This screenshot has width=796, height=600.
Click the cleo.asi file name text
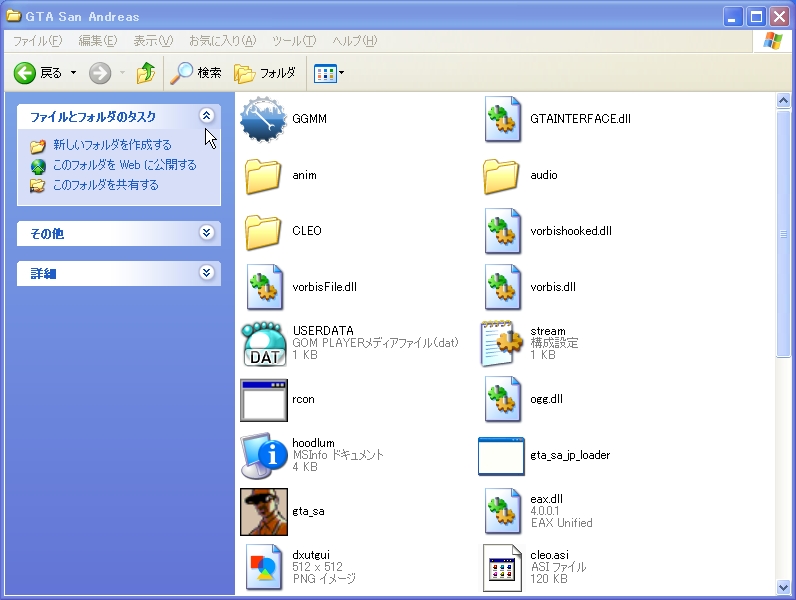pos(549,555)
